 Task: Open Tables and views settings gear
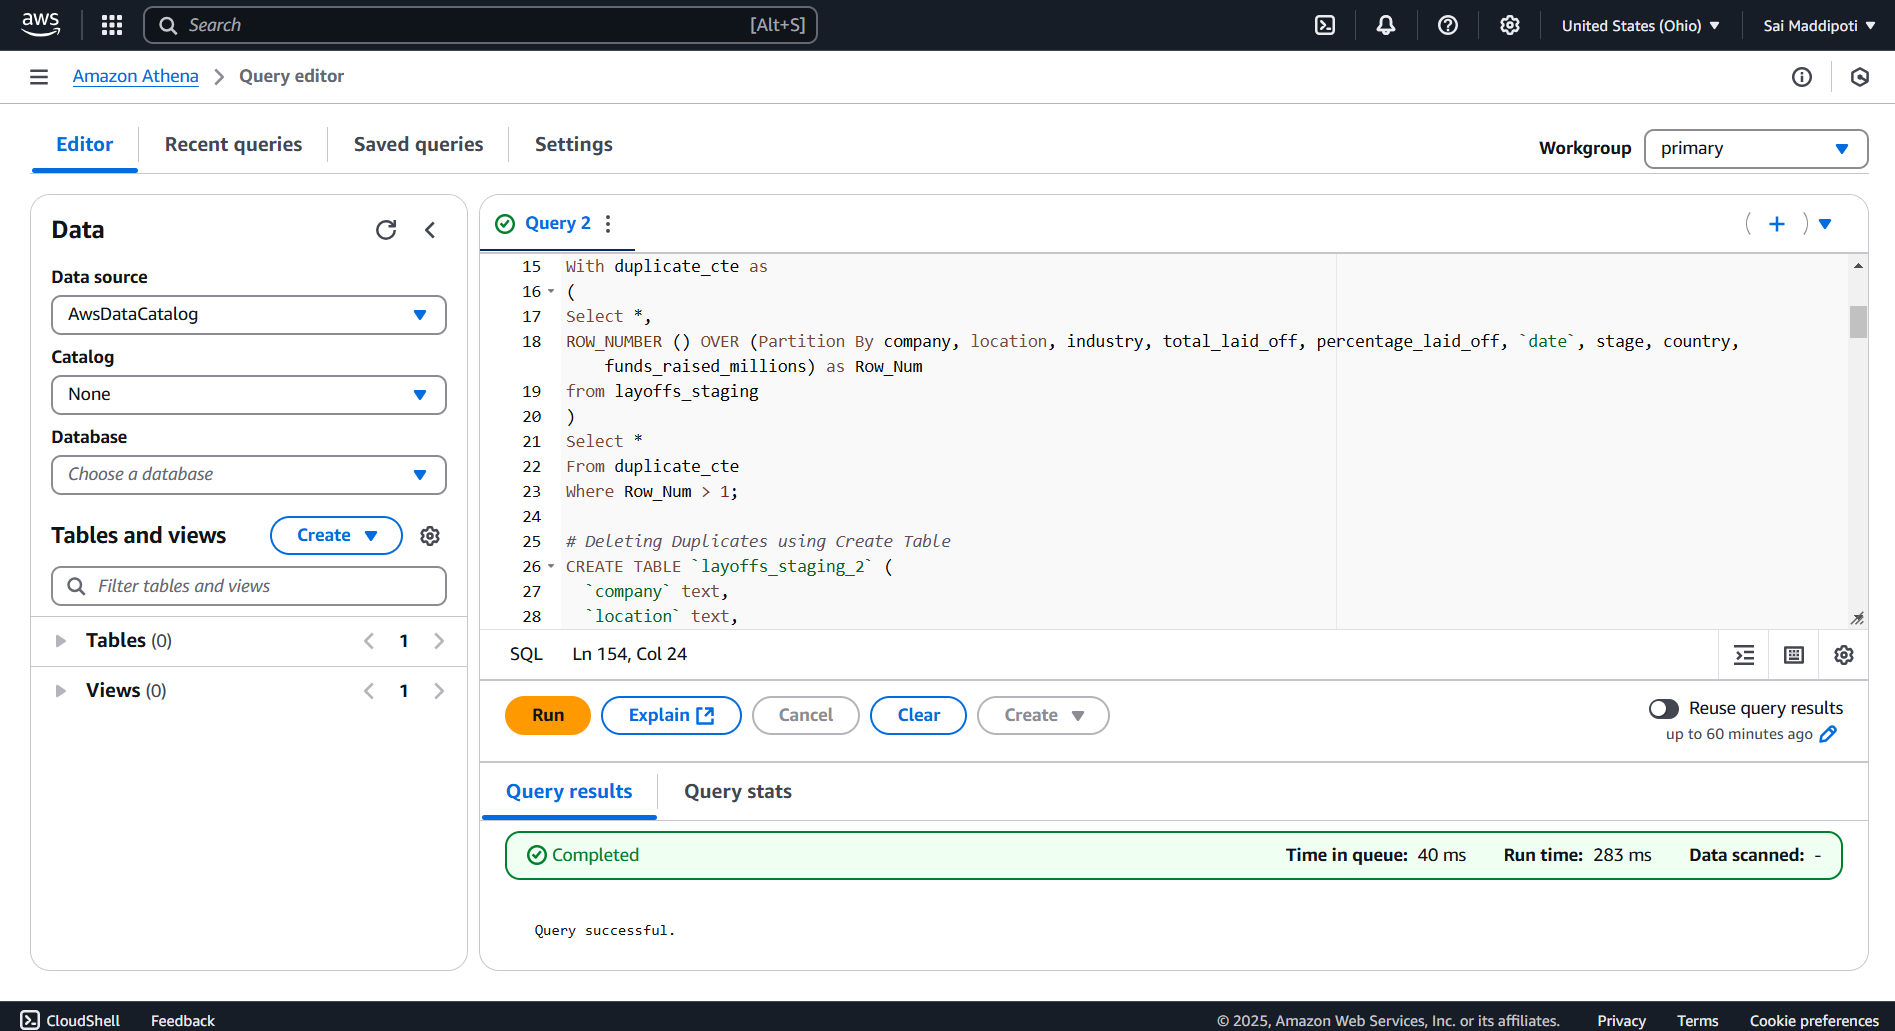click(x=430, y=536)
